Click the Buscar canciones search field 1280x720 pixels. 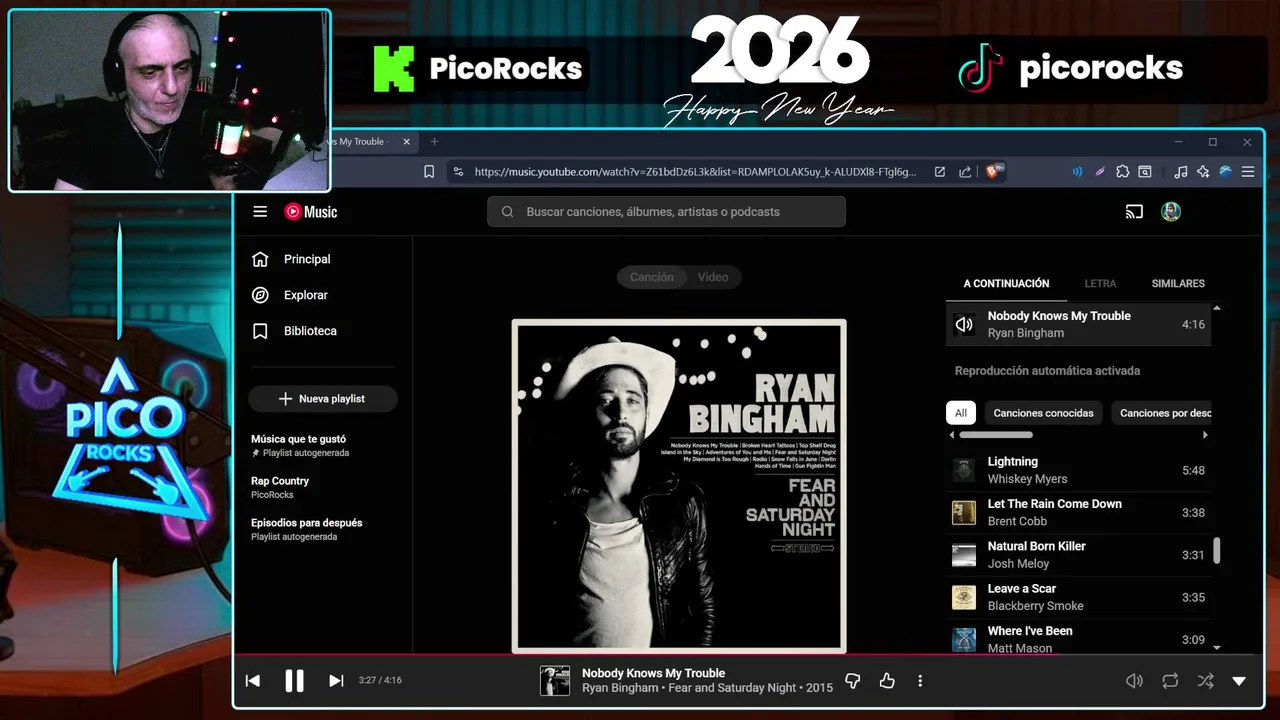point(666,212)
